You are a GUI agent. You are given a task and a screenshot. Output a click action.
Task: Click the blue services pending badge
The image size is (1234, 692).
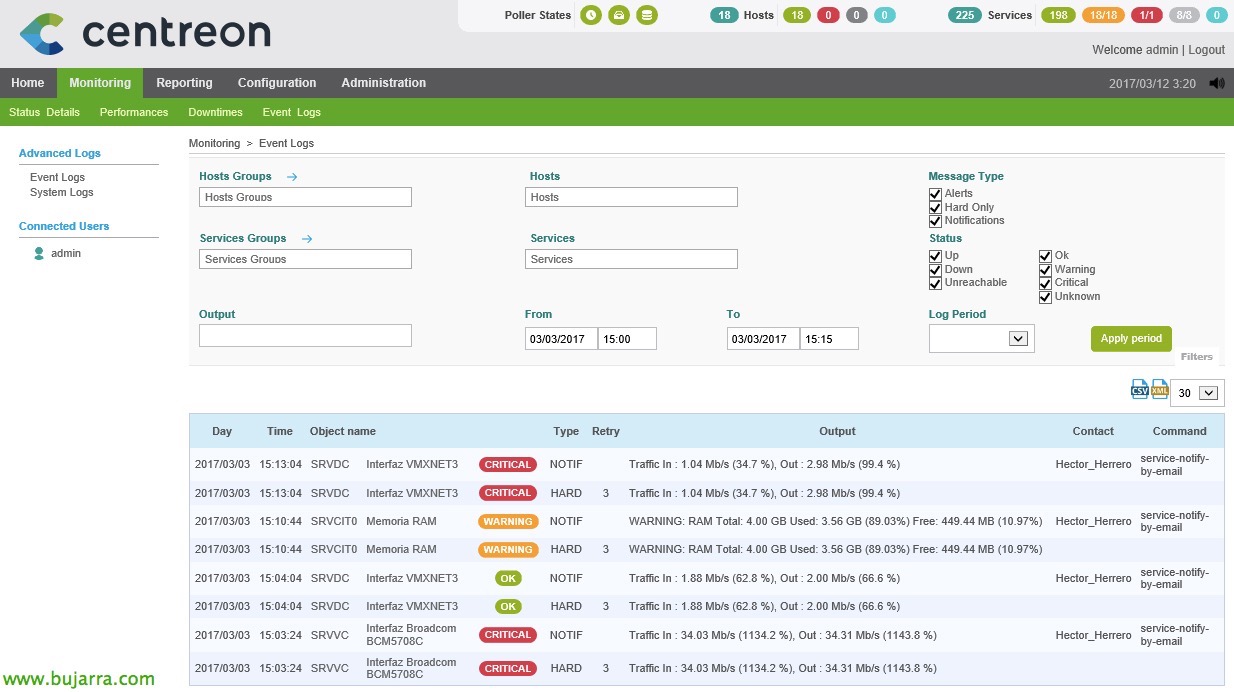[x=1216, y=15]
